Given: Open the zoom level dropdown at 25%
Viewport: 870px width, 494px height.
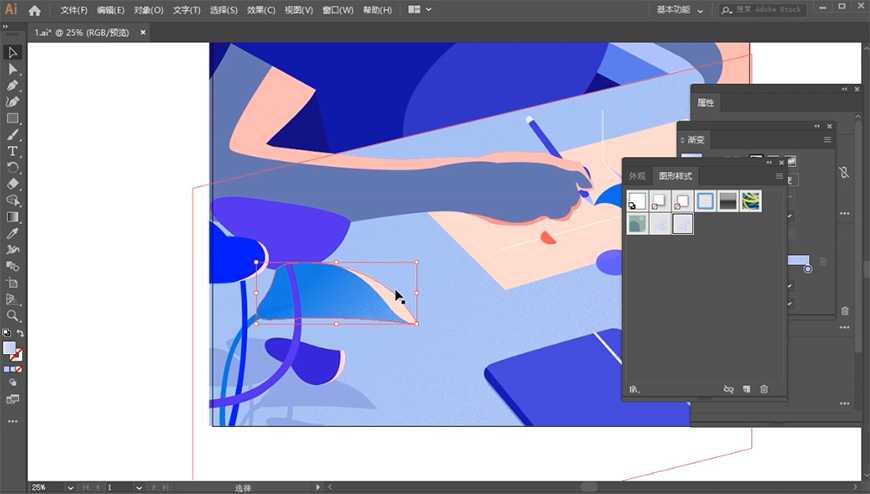Looking at the screenshot, I should (69, 487).
